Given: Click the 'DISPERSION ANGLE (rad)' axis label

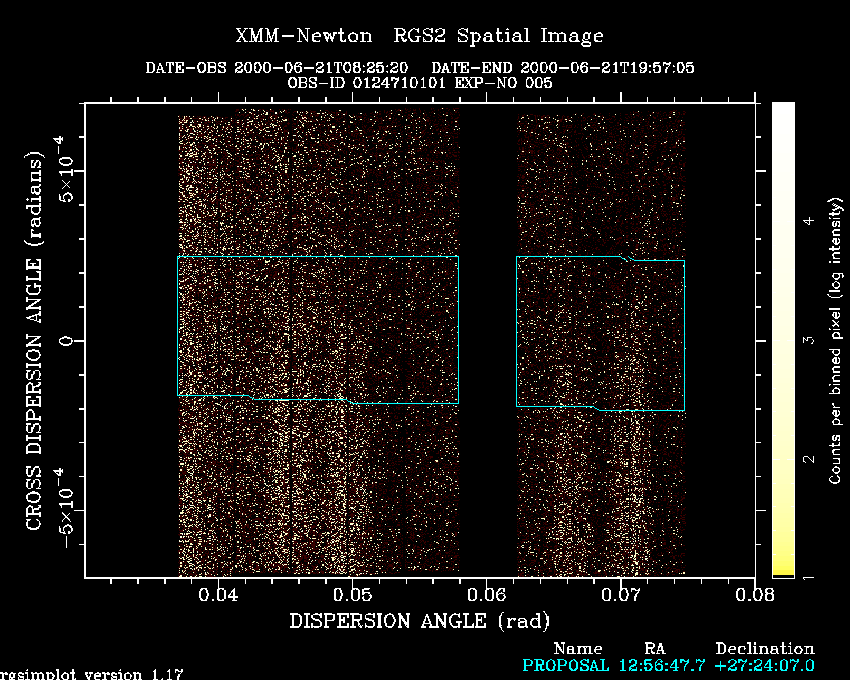Looking at the screenshot, I should pos(420,620).
